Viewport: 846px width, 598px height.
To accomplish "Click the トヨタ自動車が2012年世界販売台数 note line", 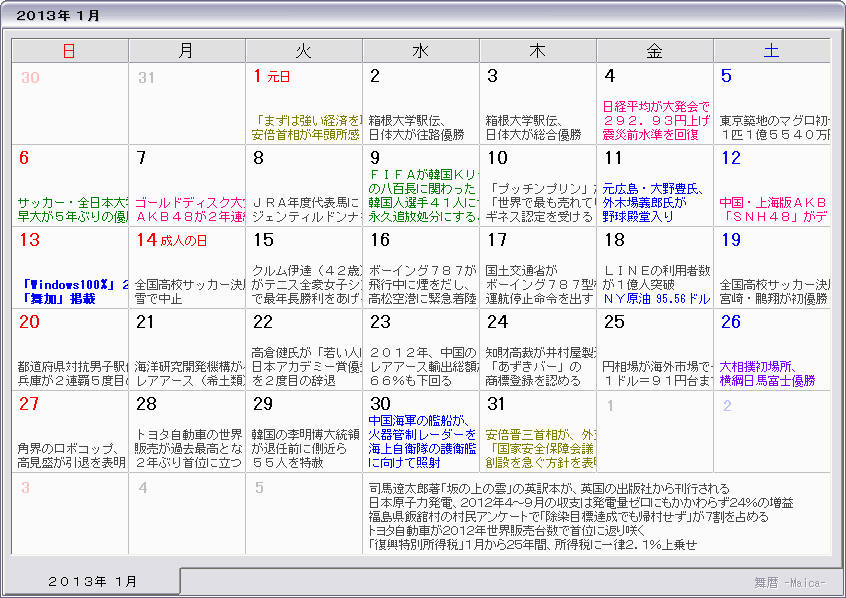I will (507, 531).
